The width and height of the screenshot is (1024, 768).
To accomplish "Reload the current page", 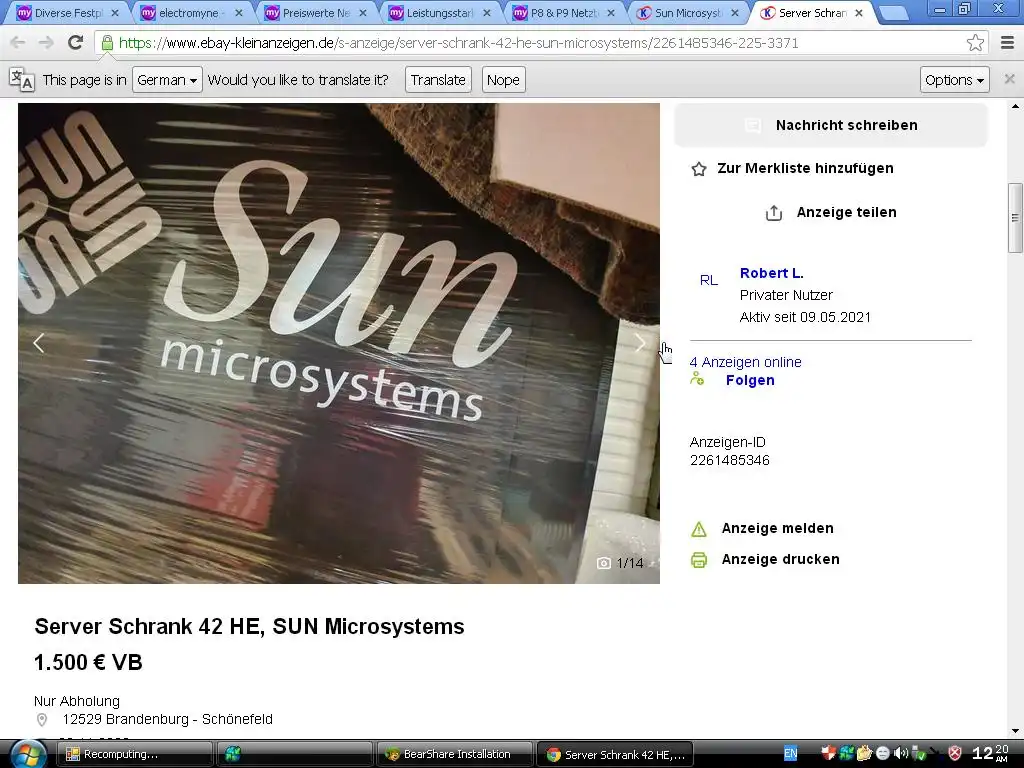I will click(x=76, y=43).
